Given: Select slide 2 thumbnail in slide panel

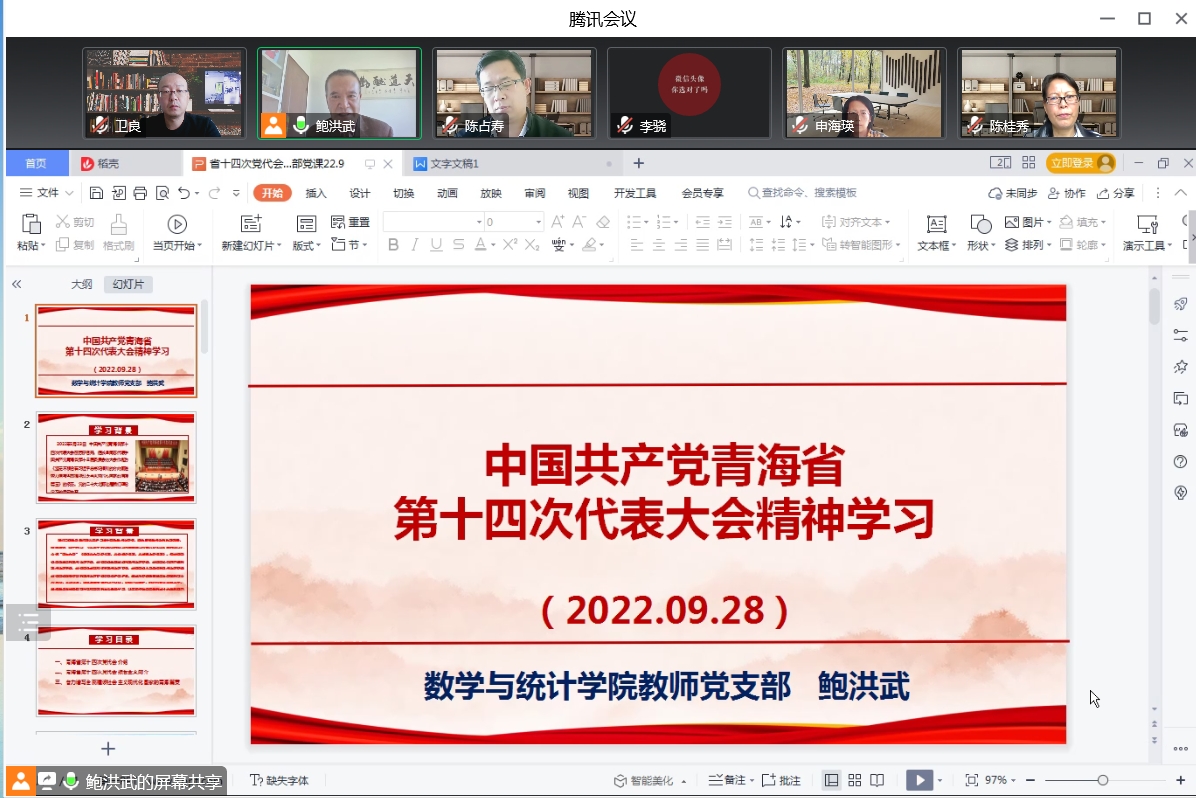Looking at the screenshot, I should pyautogui.click(x=116, y=457).
